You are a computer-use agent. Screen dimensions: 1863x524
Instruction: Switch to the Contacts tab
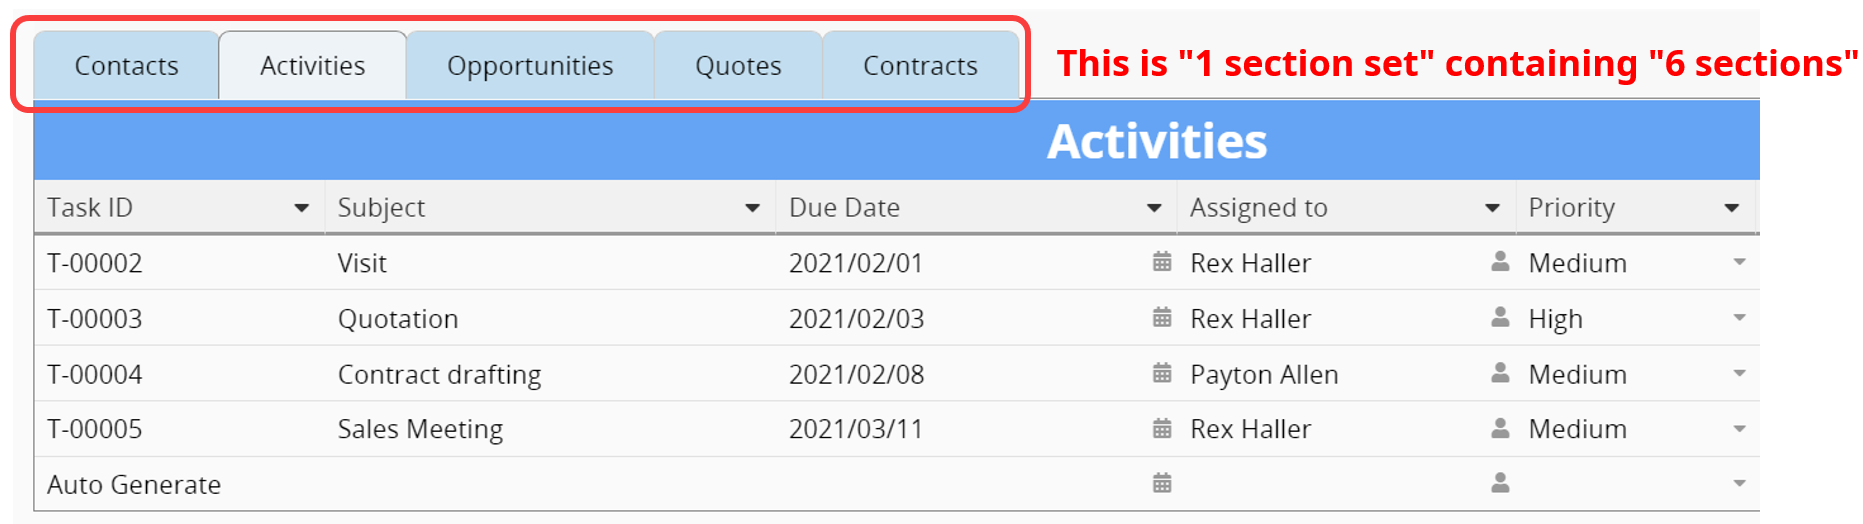pyautogui.click(x=126, y=66)
